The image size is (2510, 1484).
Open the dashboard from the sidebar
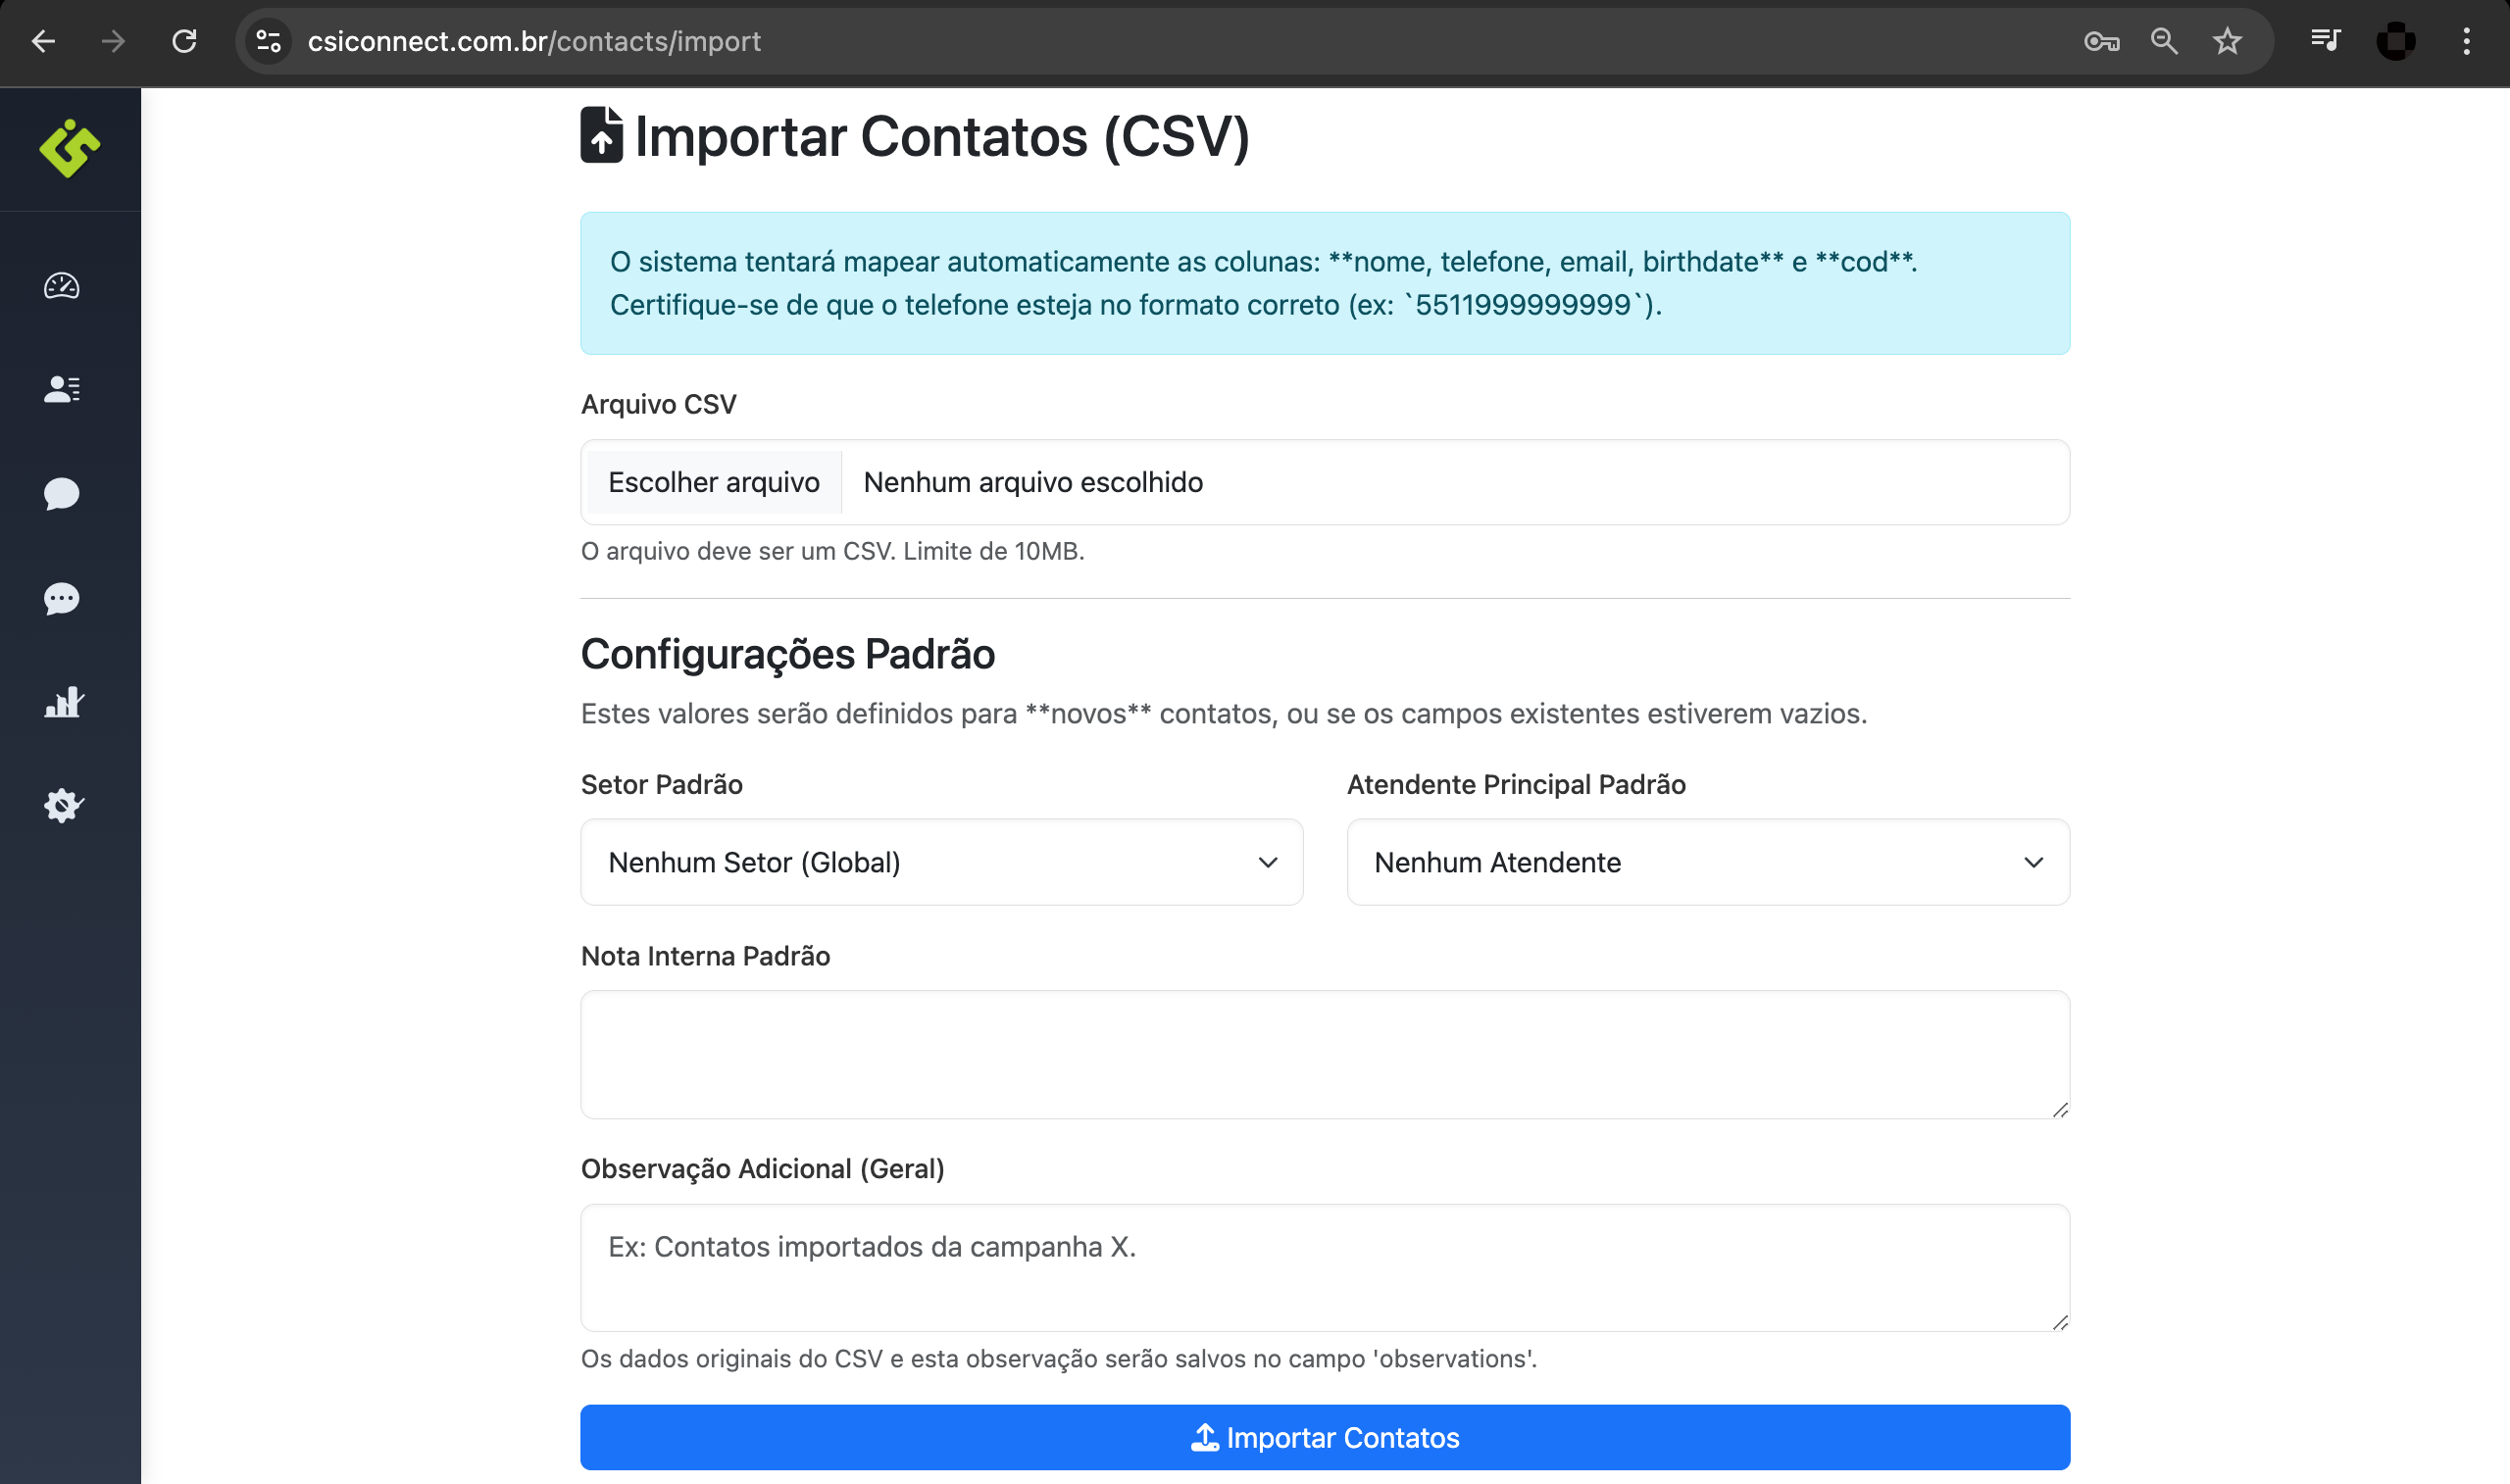(x=62, y=287)
